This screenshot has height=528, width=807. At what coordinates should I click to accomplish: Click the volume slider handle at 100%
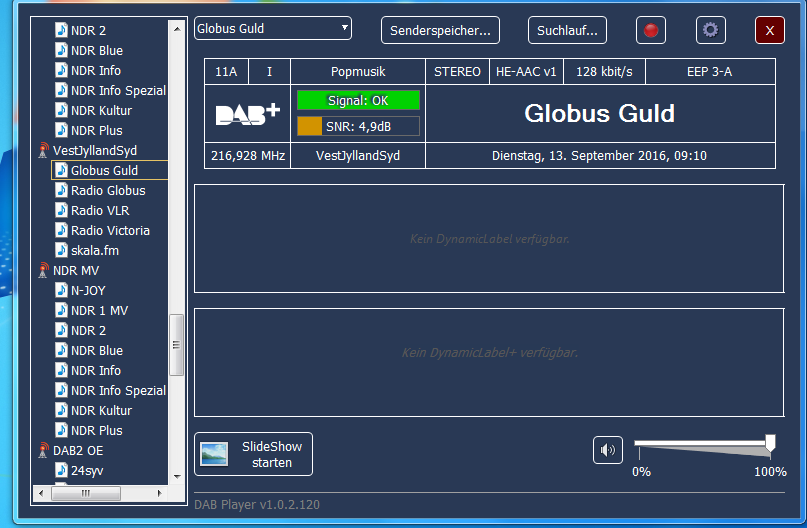click(770, 443)
